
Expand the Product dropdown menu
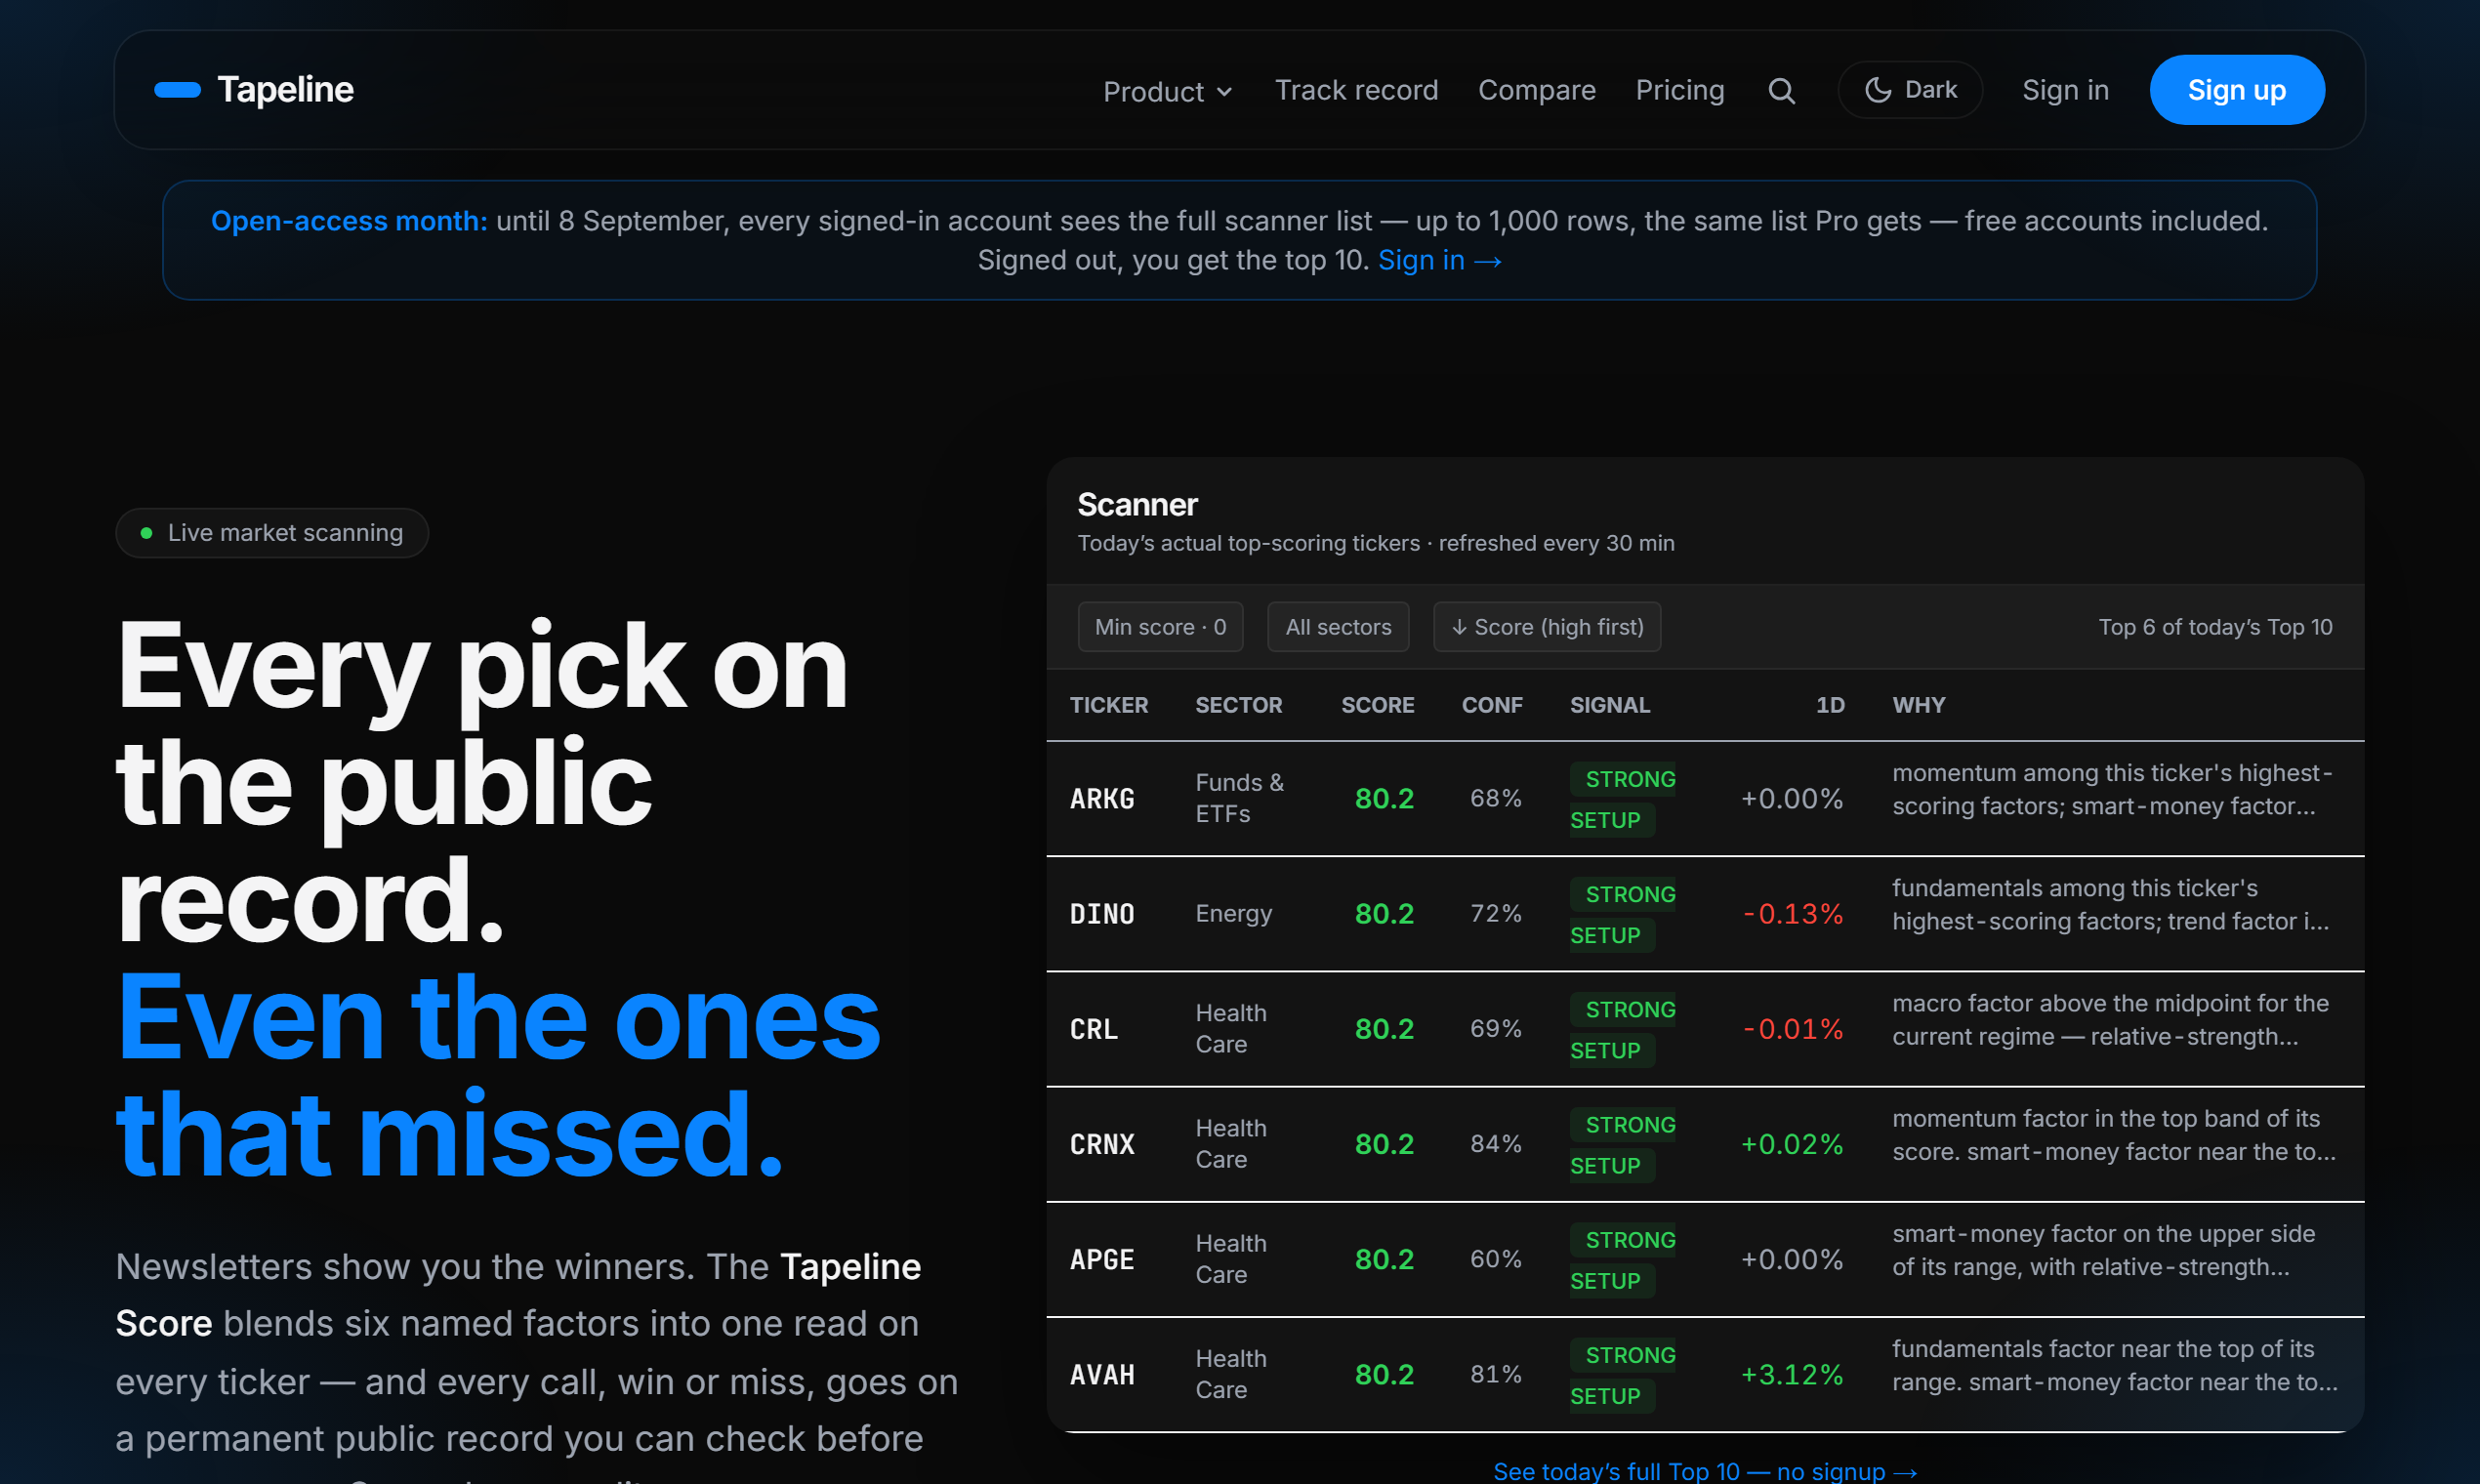[x=1167, y=91]
